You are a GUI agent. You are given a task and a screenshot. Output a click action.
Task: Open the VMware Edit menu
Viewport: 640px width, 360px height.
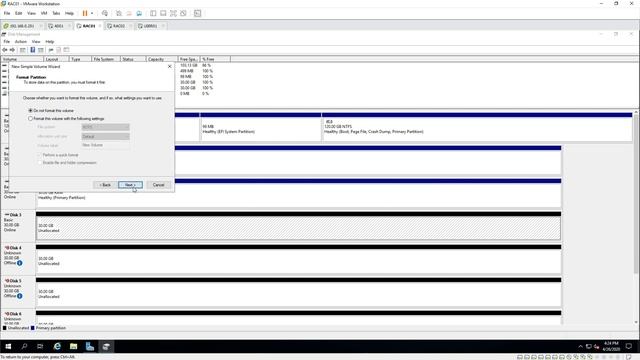pyautogui.click(x=19, y=13)
